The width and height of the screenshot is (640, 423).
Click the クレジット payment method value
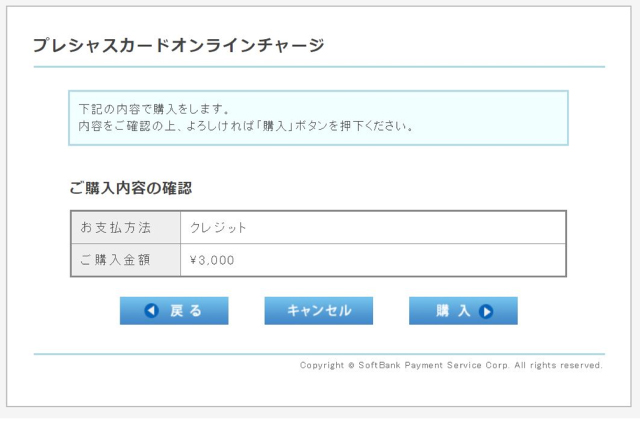(218, 227)
